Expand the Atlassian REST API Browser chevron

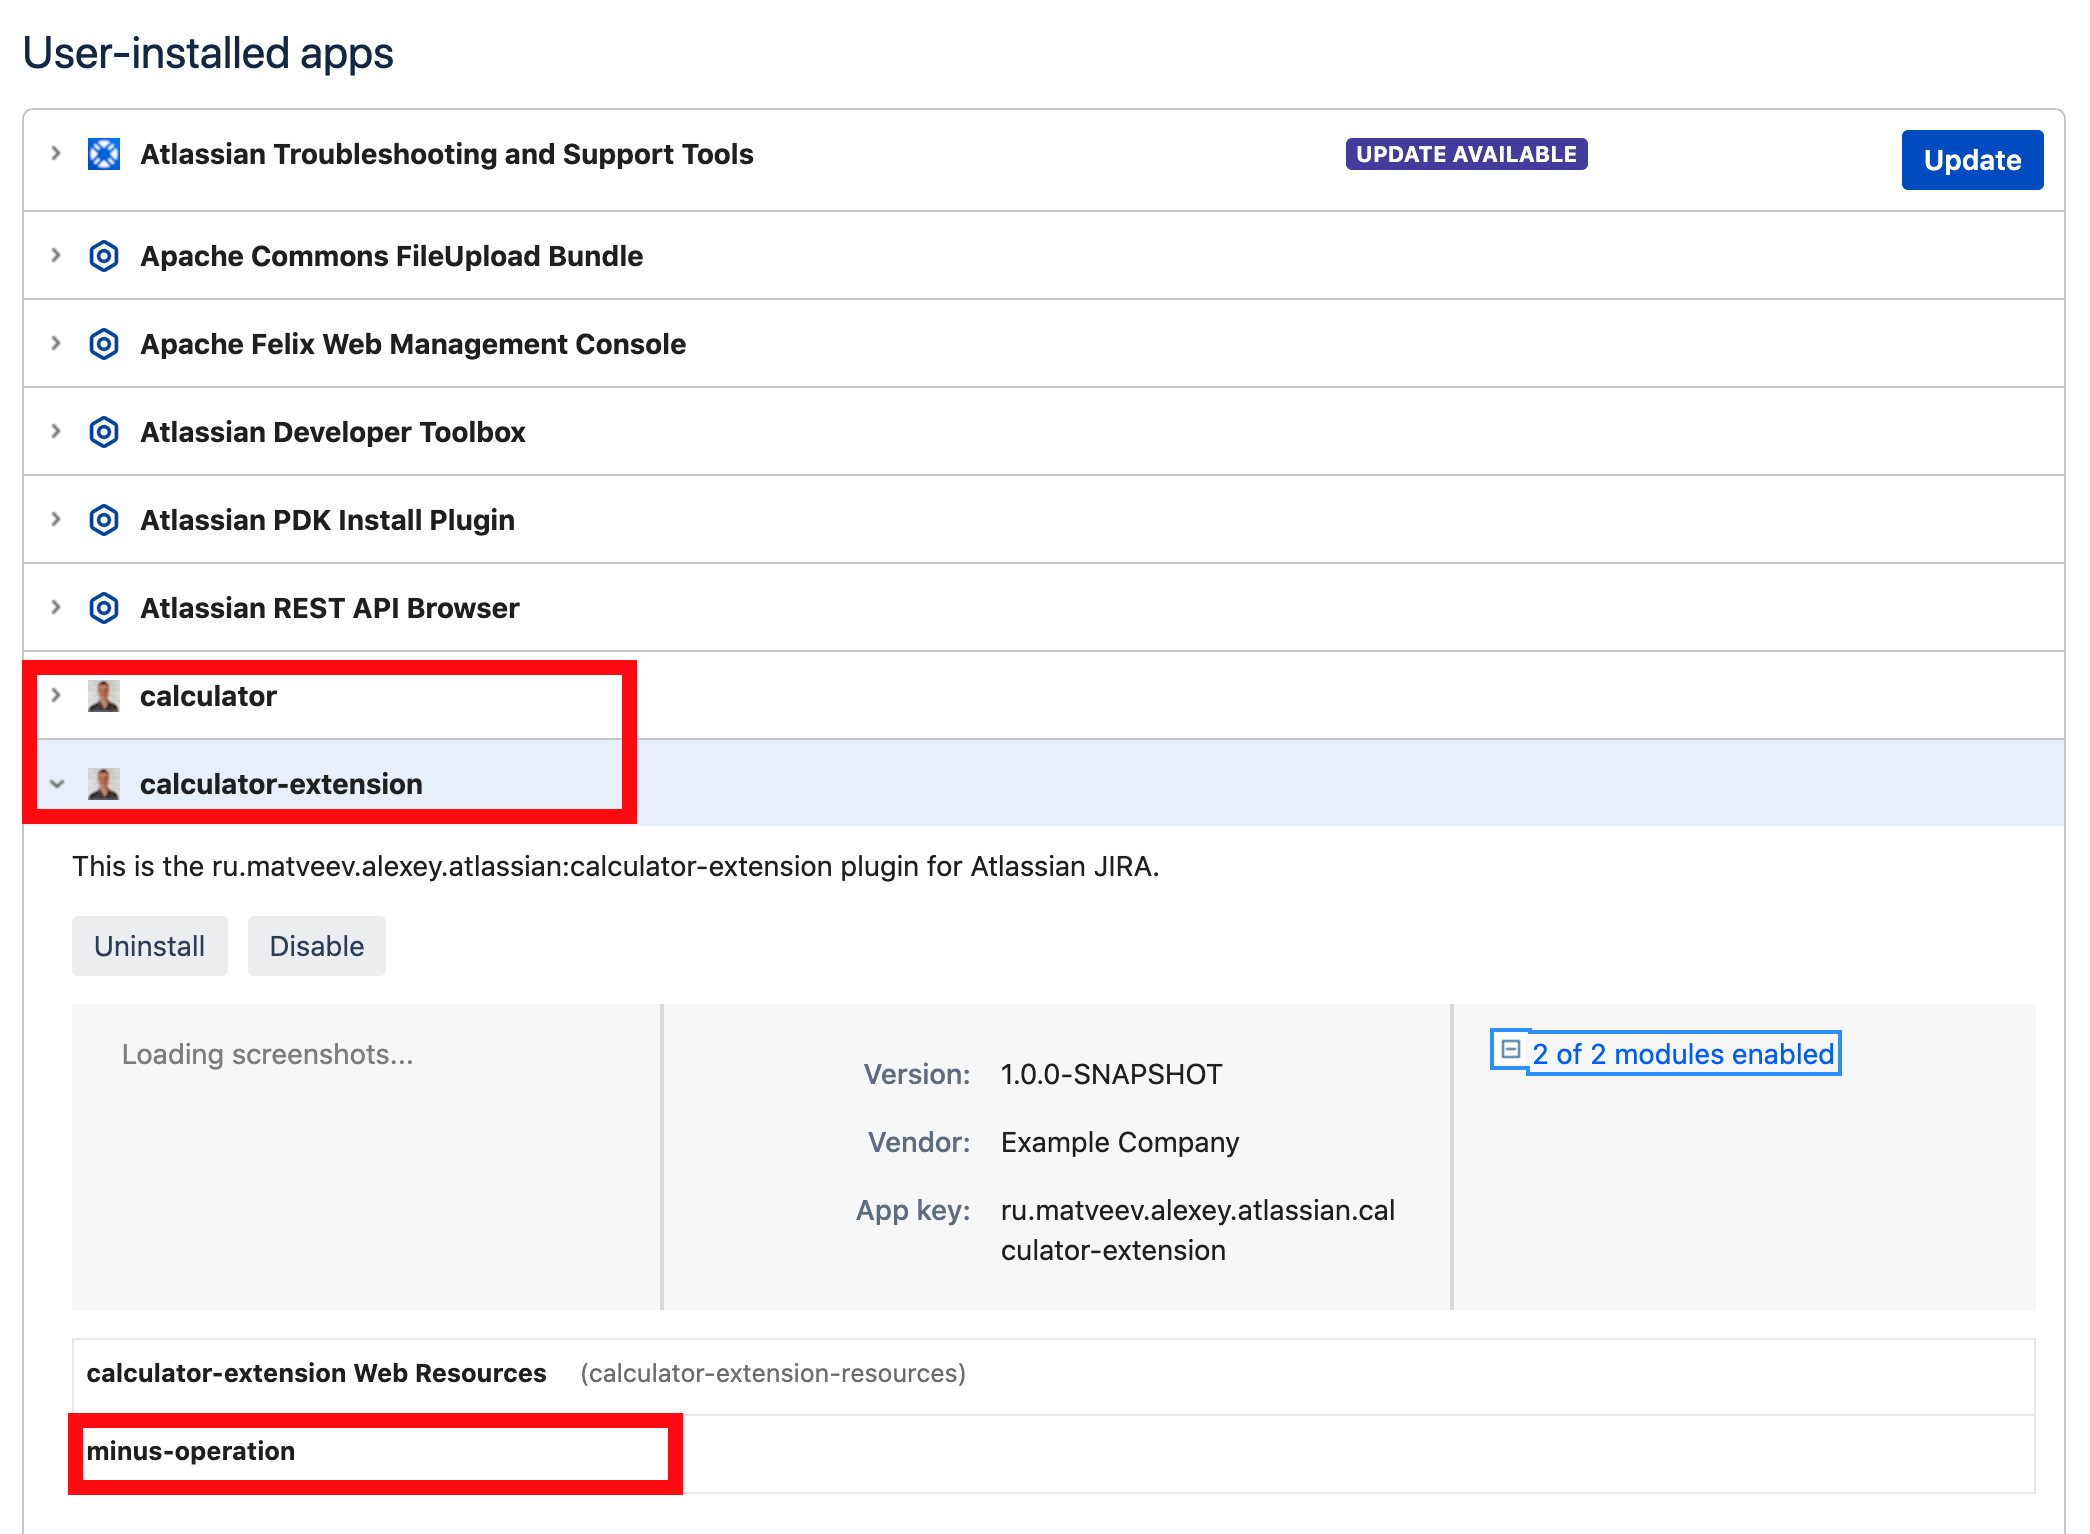pyautogui.click(x=56, y=607)
